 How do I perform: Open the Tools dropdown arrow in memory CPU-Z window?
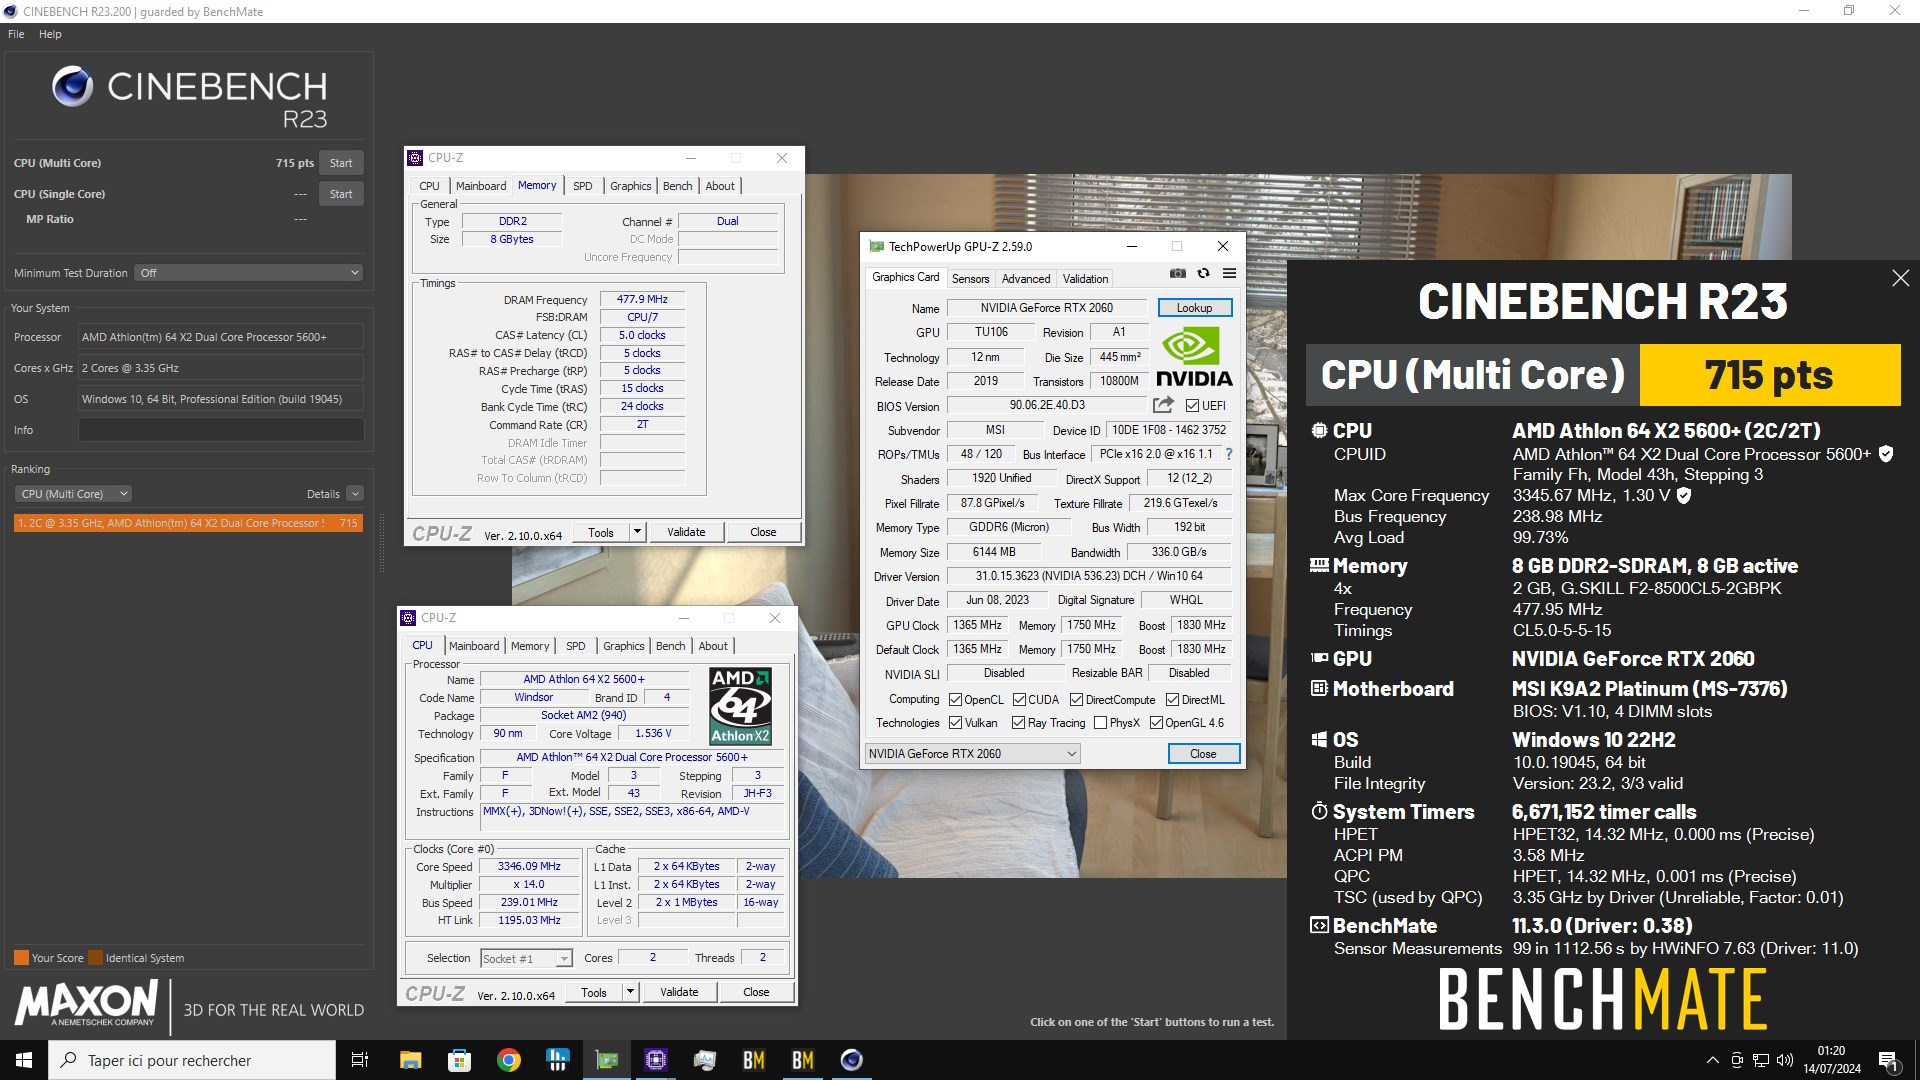point(637,532)
